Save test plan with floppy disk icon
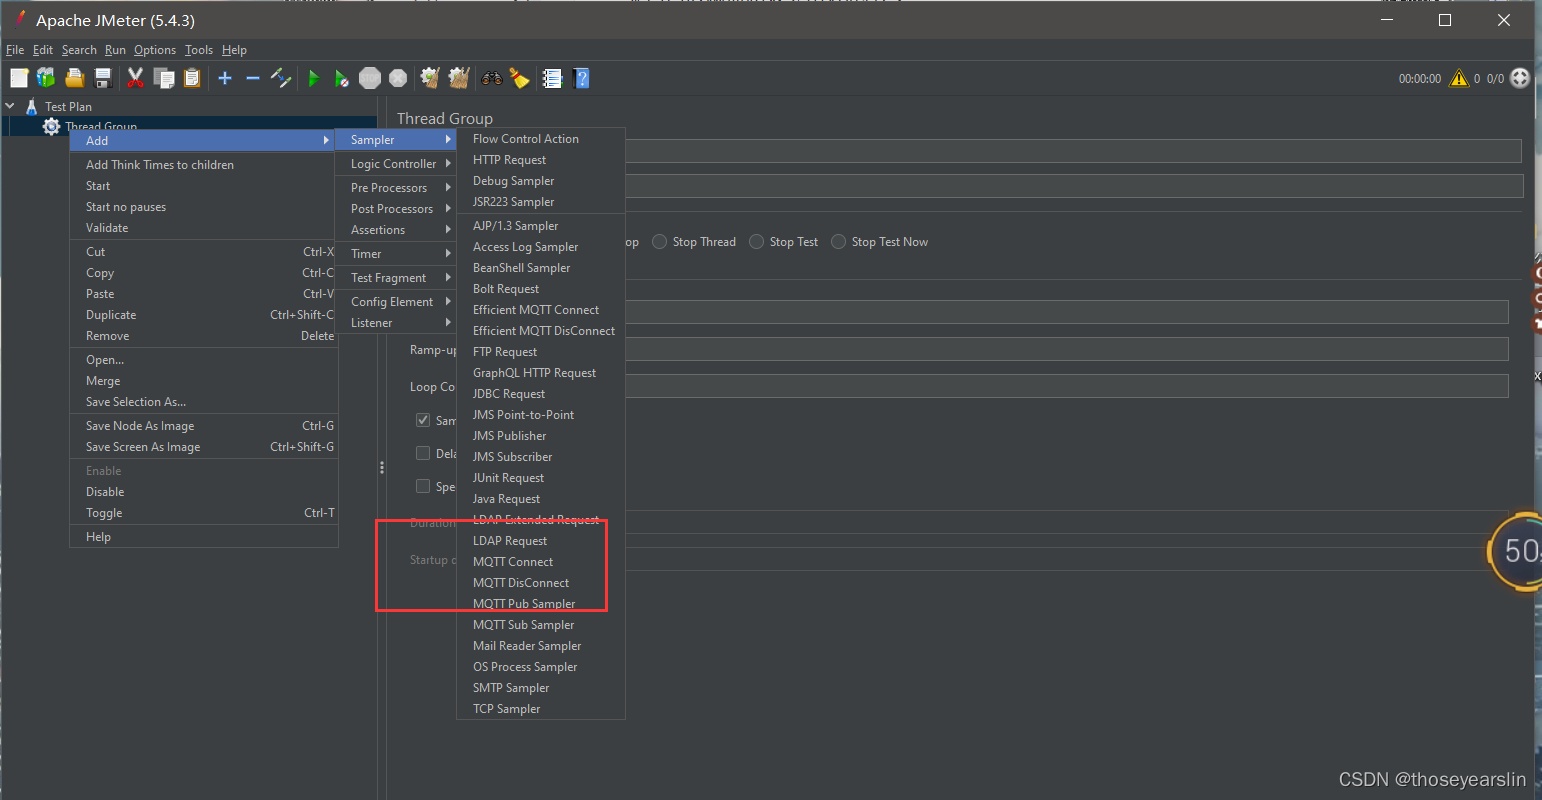The image size is (1542, 800). (x=102, y=78)
